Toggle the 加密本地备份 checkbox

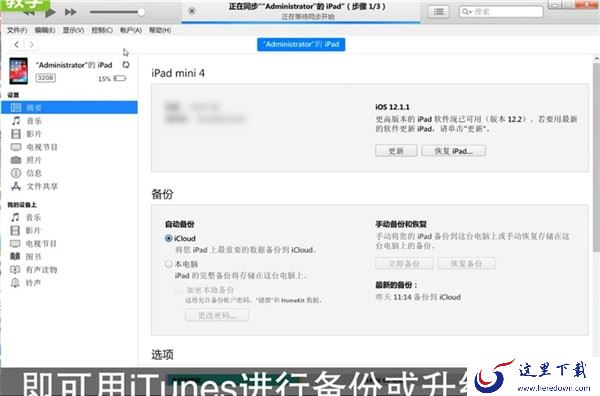[178, 290]
